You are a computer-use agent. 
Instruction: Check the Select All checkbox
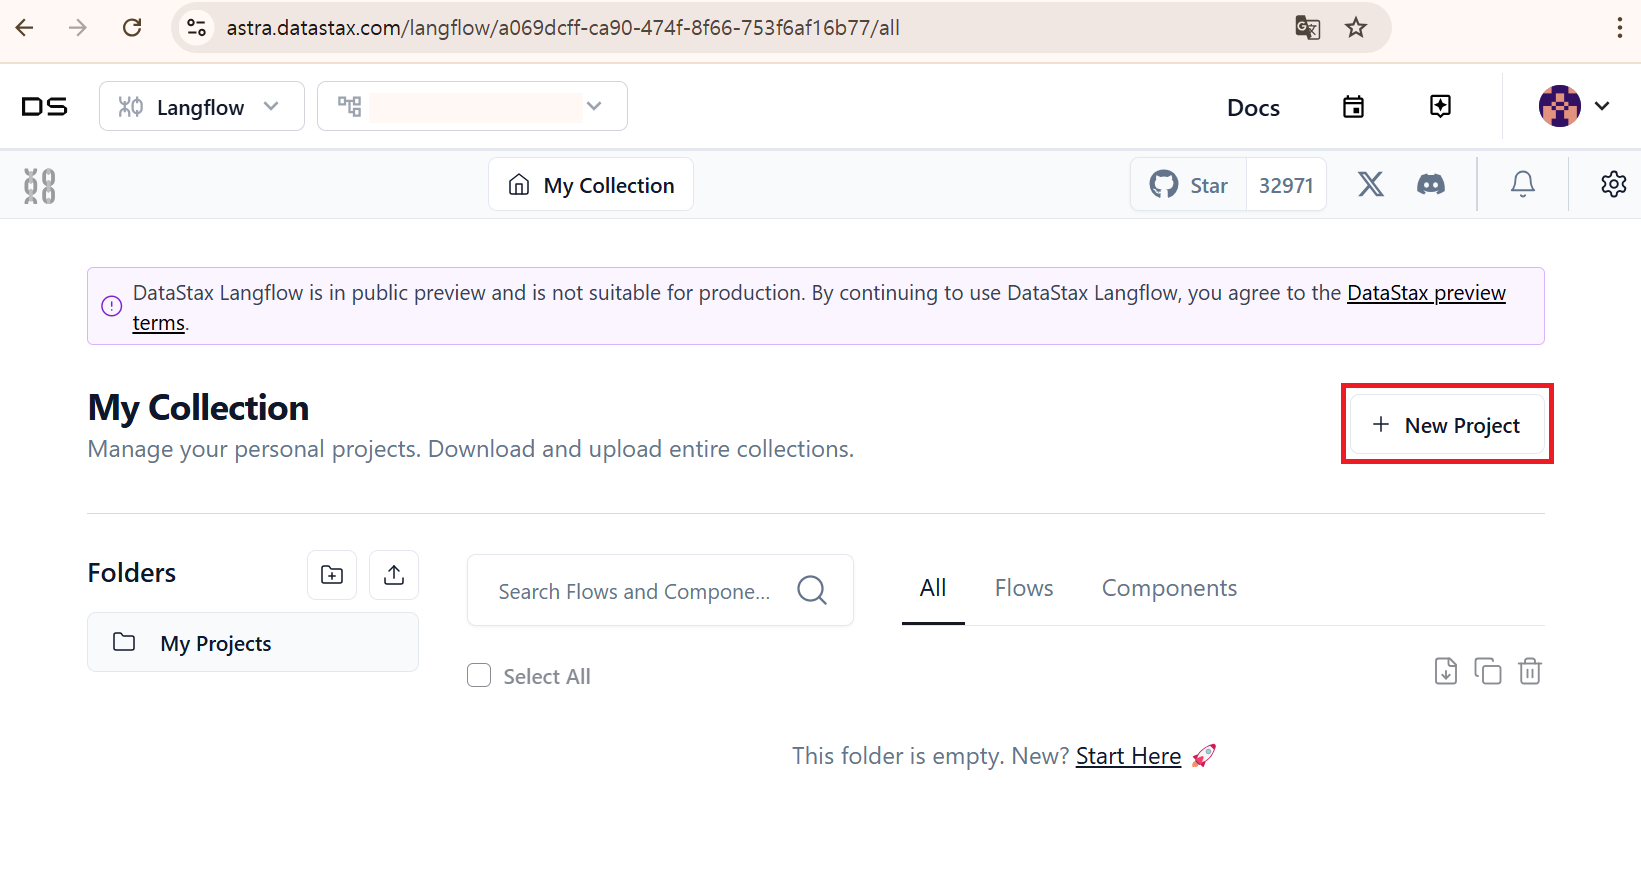tap(479, 676)
